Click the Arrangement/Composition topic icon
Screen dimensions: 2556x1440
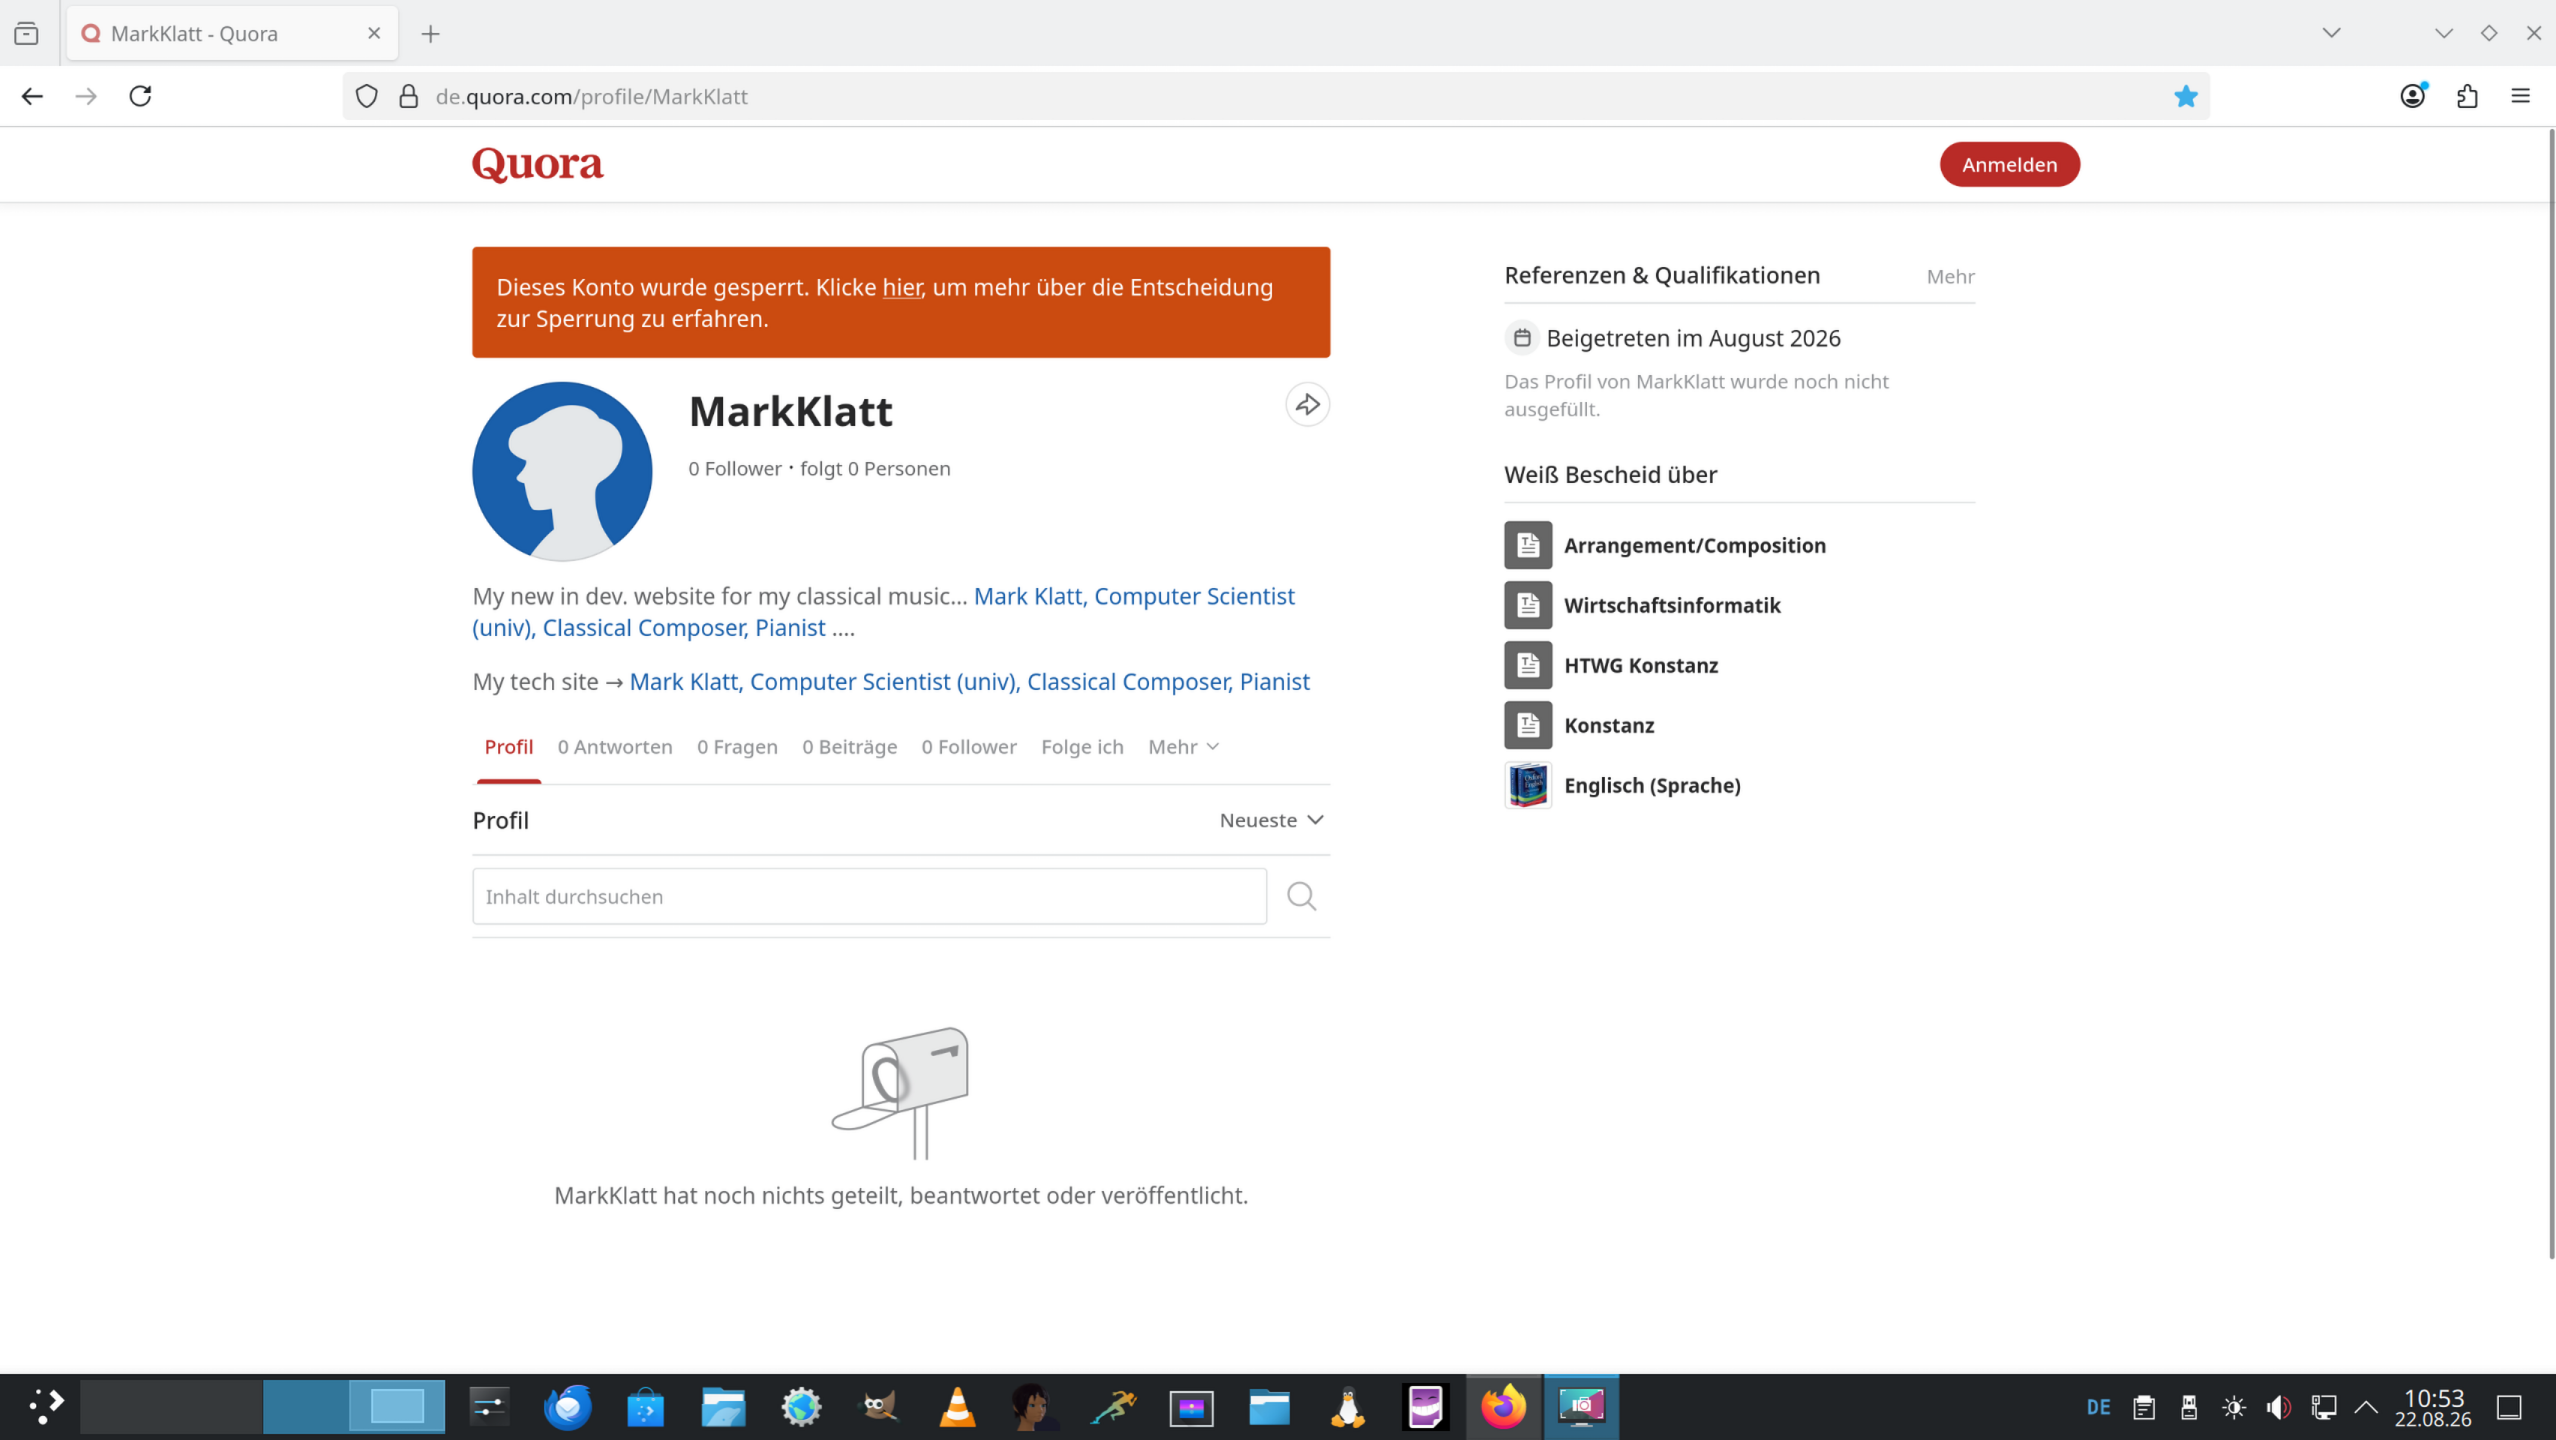pos(1528,545)
